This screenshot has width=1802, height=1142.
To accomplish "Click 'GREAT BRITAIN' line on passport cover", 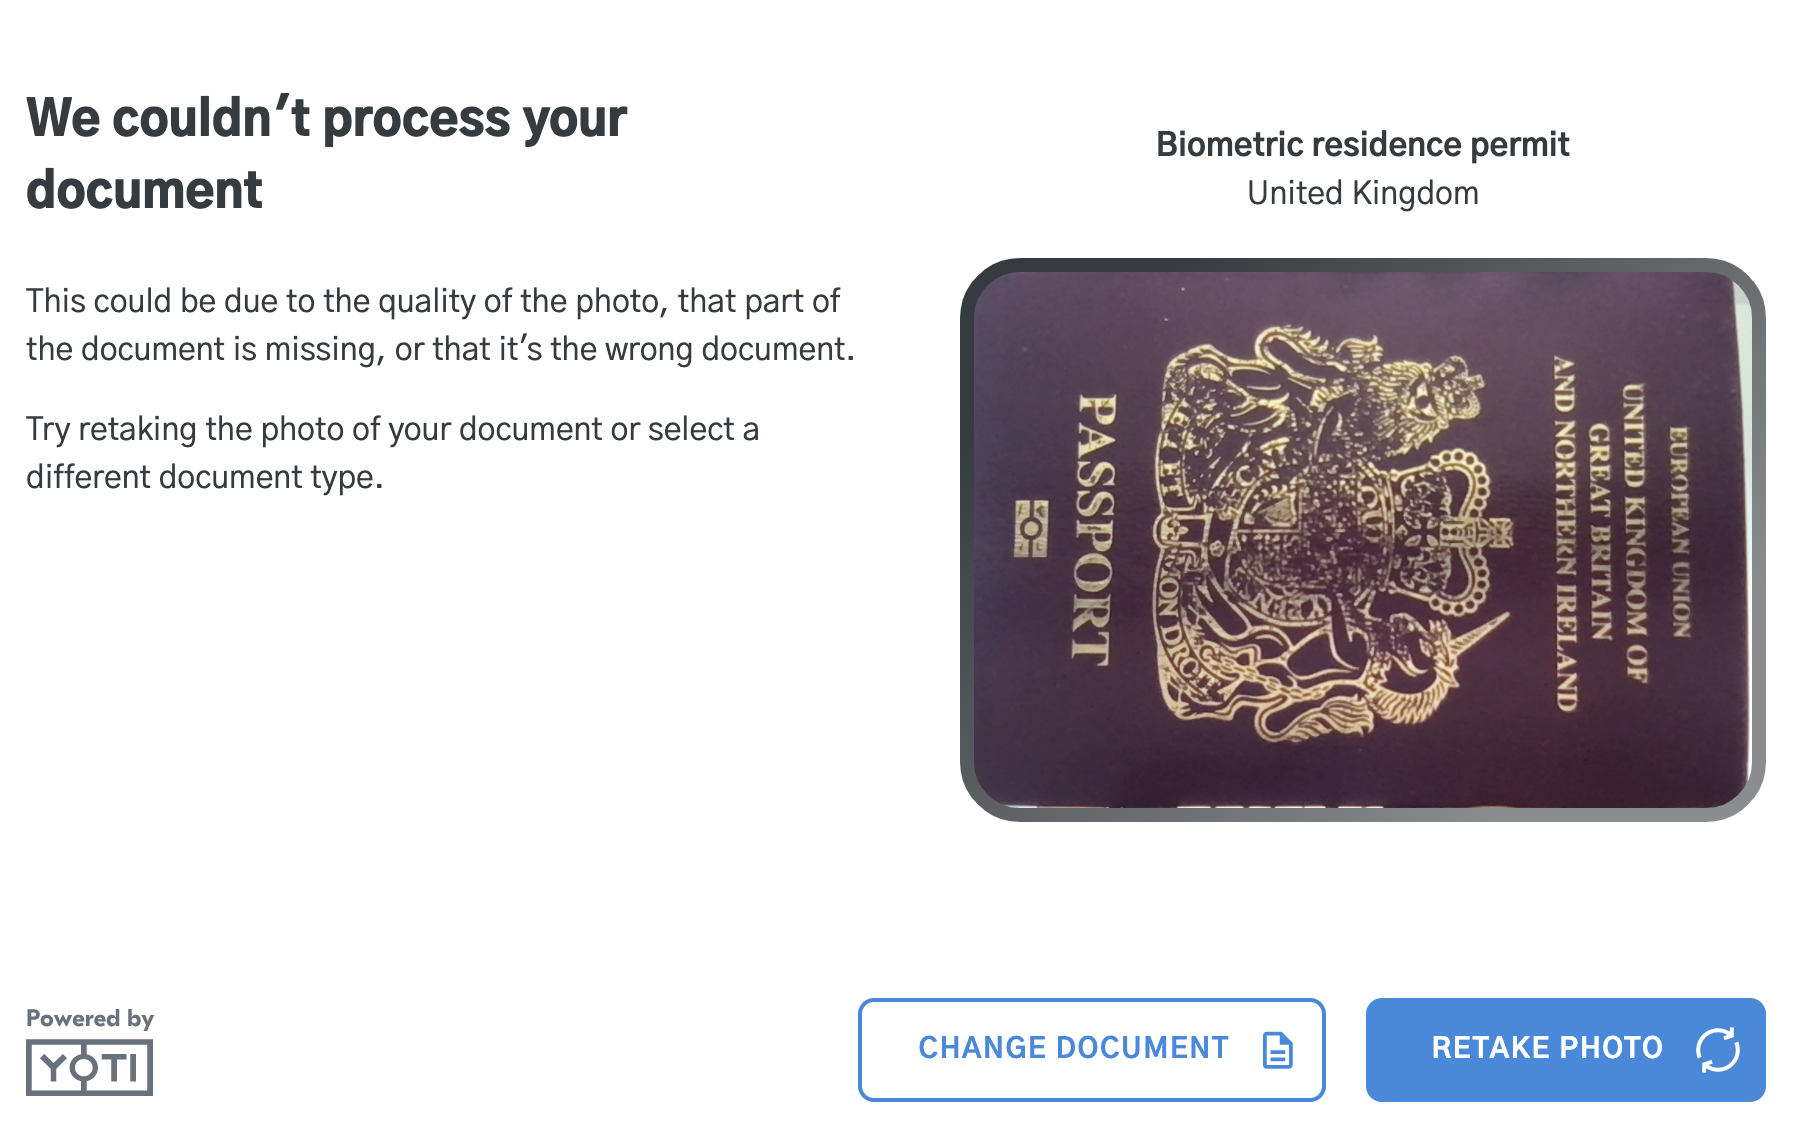I will click(x=1600, y=531).
